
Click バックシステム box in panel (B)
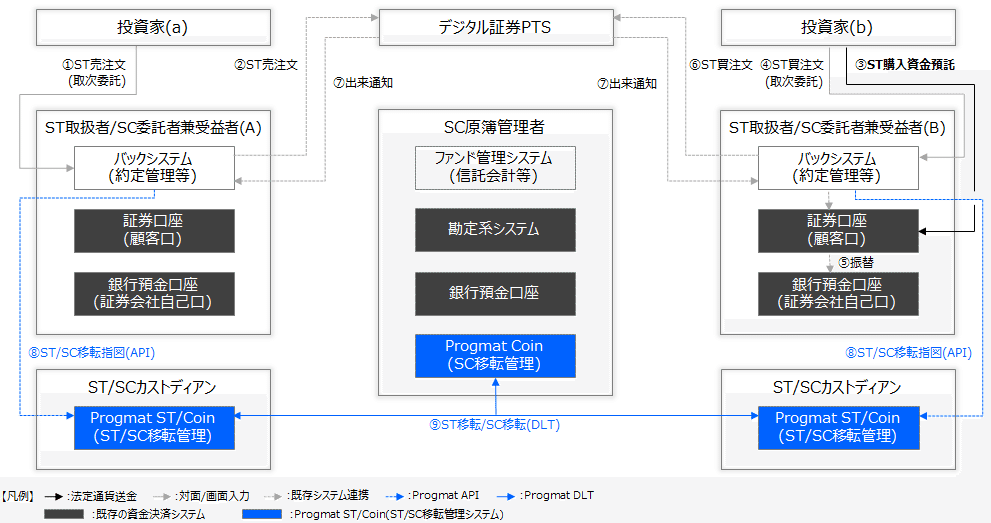838,168
